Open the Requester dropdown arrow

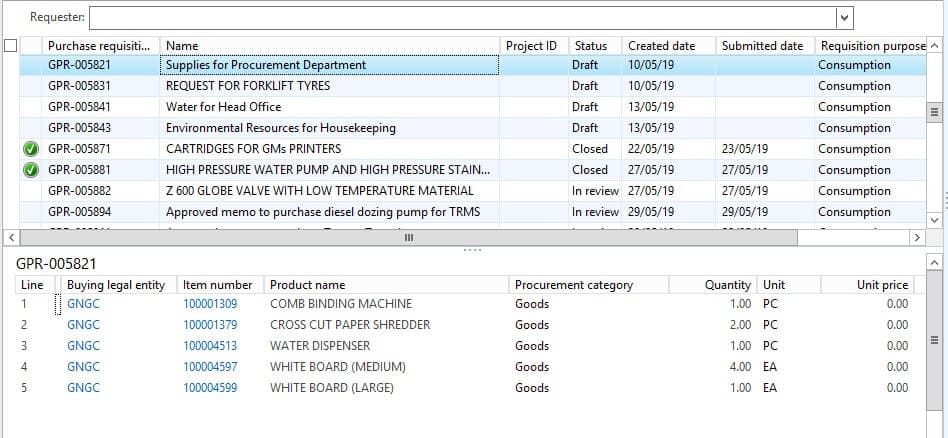845,17
